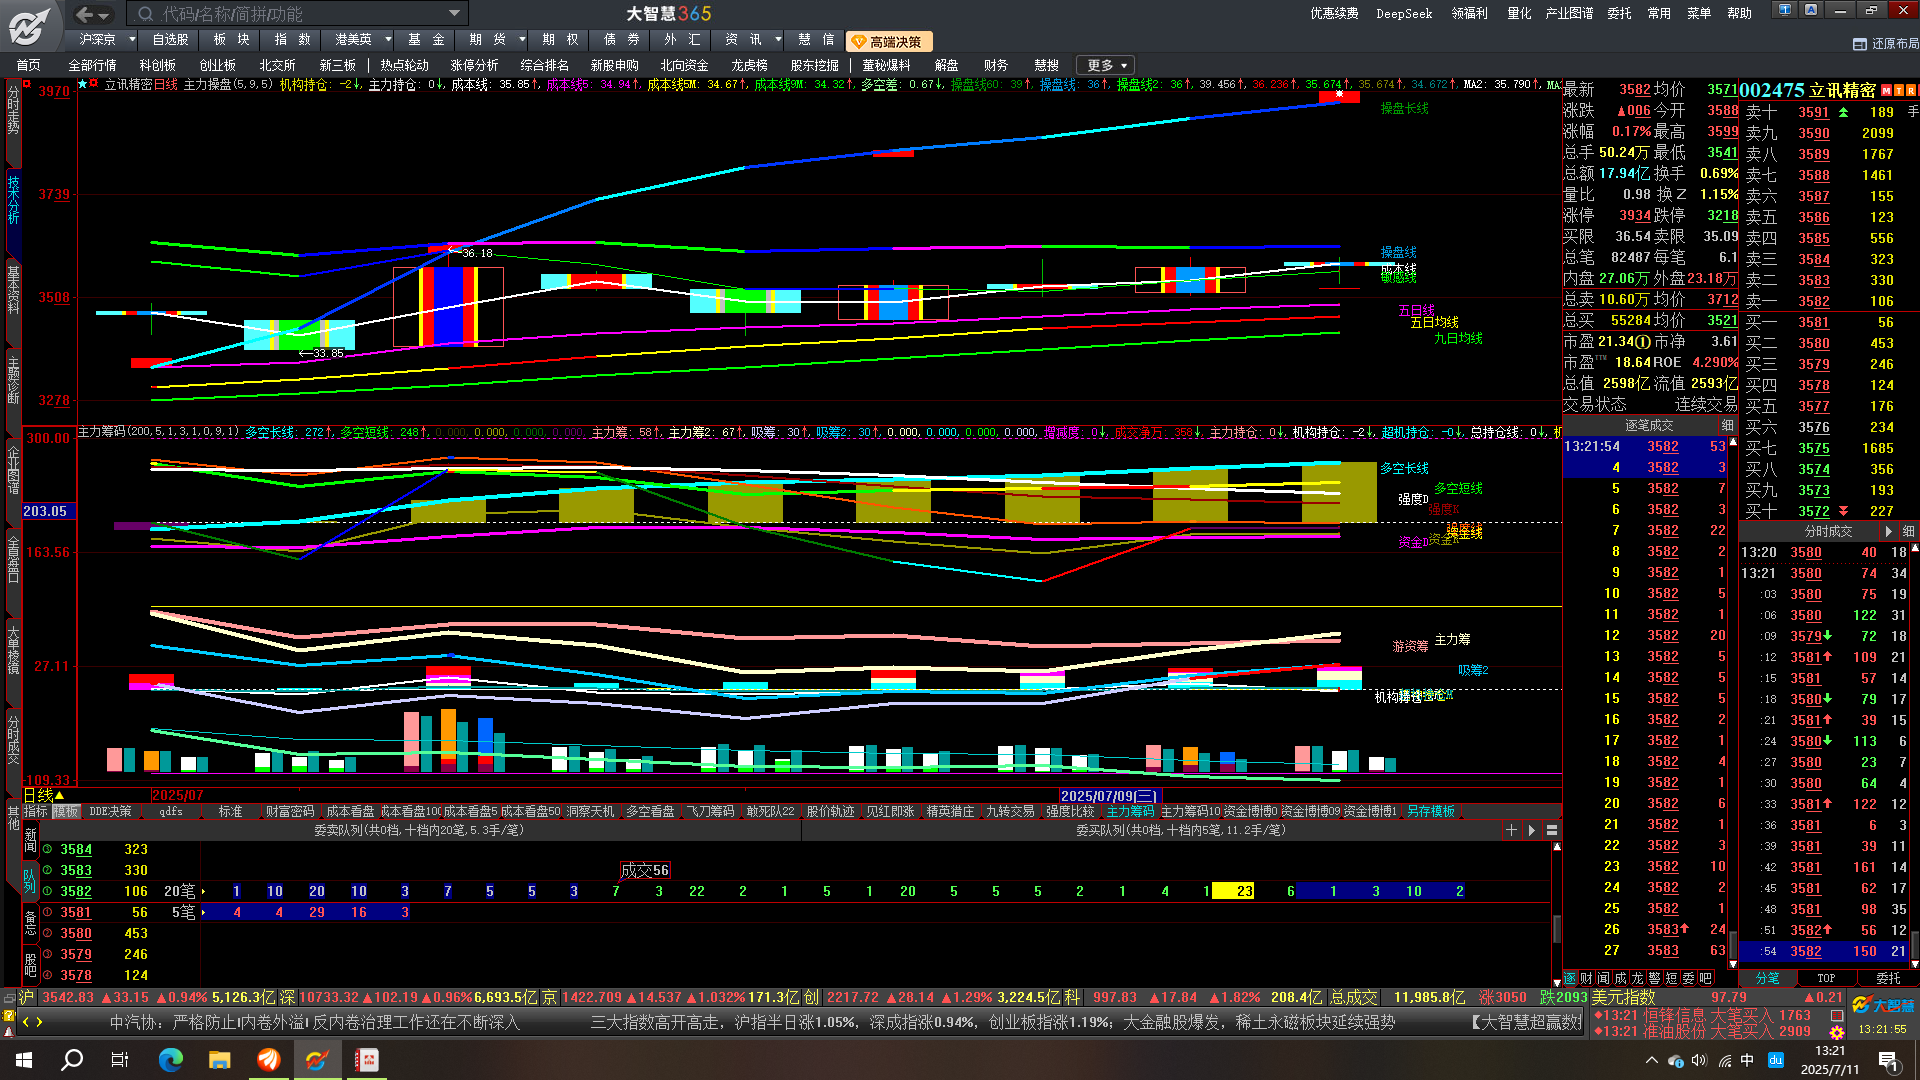Image resolution: width=1920 pixels, height=1080 pixels.
Task: Click the restore layout (还原布局) icon
Action: coord(1859,44)
